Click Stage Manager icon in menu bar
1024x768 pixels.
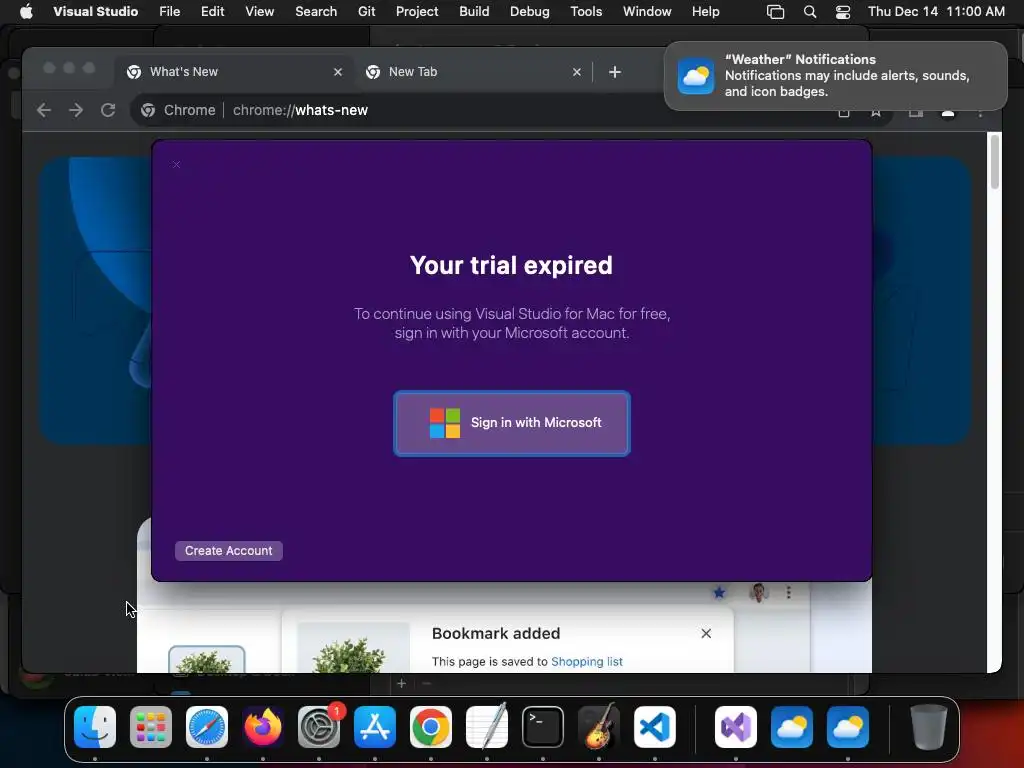coord(775,11)
